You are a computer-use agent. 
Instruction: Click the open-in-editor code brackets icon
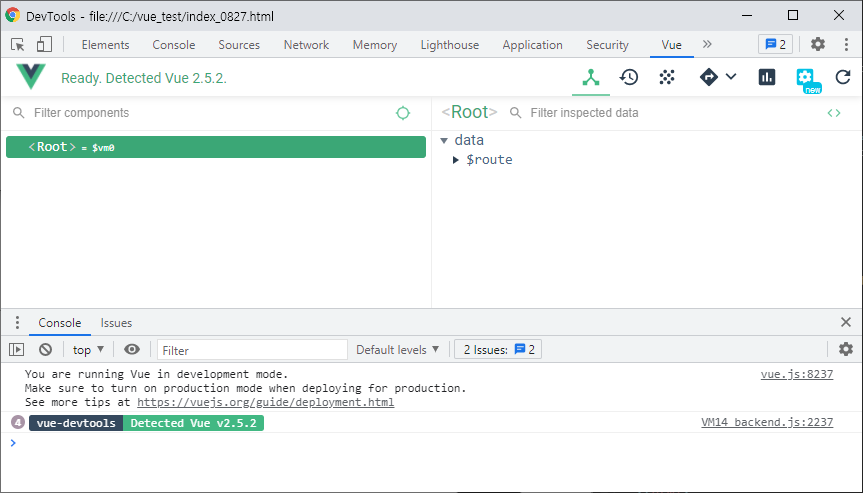(834, 113)
